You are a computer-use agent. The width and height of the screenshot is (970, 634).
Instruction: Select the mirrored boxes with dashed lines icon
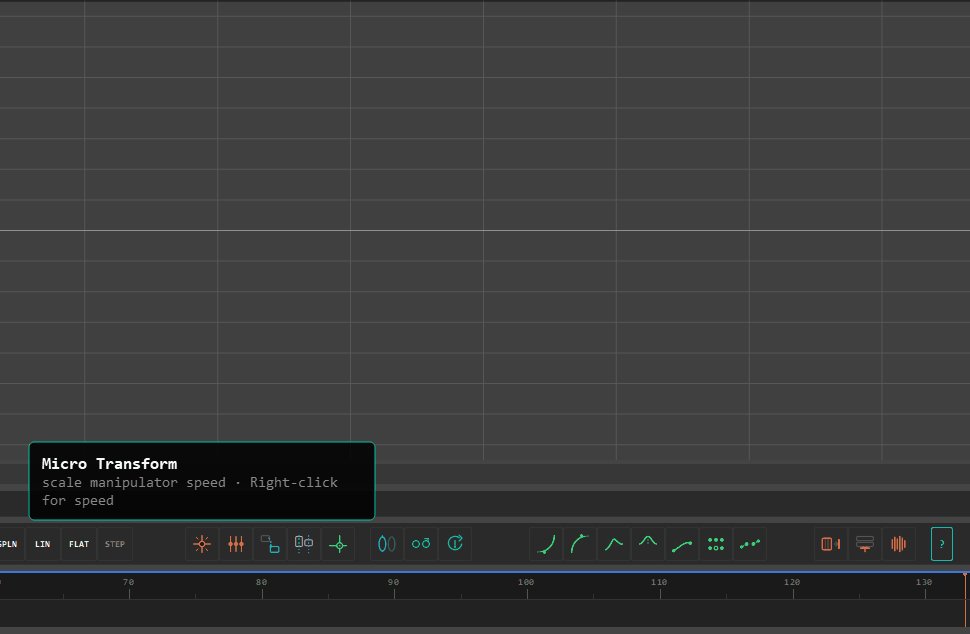coord(304,544)
